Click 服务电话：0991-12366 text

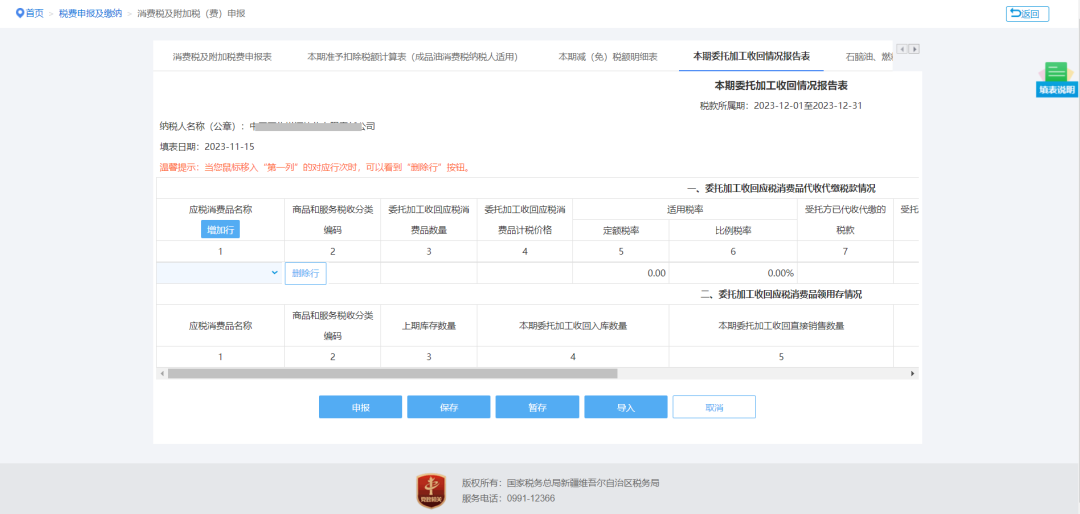(x=508, y=498)
